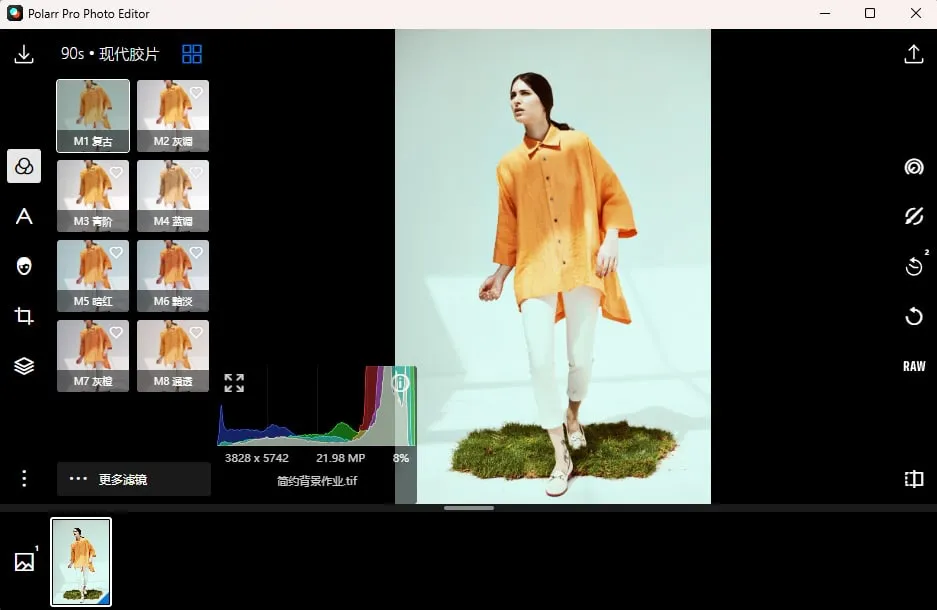
Task: Open the three-dot more options menu
Action: [x=24, y=479]
